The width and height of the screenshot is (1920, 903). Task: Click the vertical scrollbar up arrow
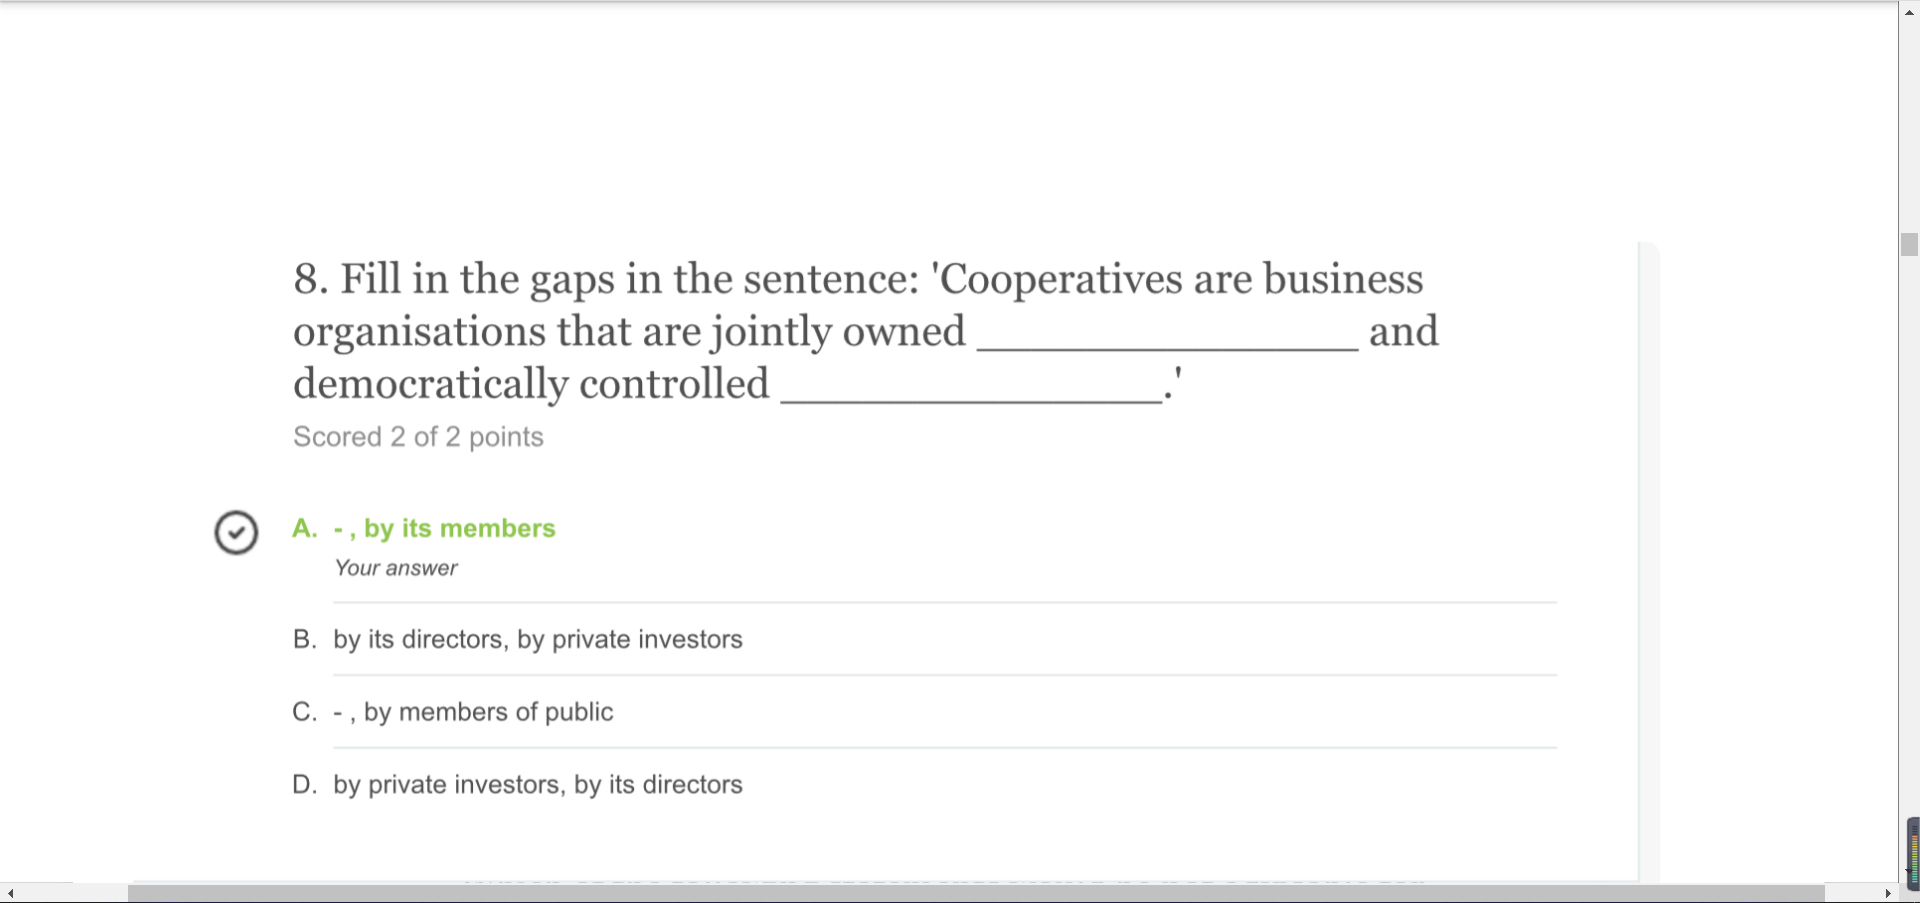coord(1909,9)
